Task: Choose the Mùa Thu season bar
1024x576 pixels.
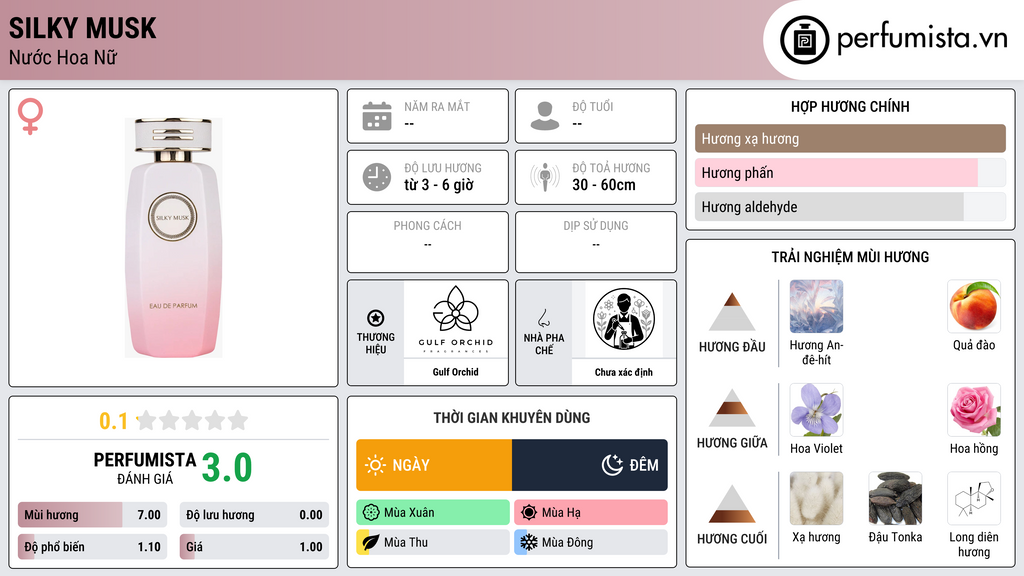Action: [x=433, y=542]
